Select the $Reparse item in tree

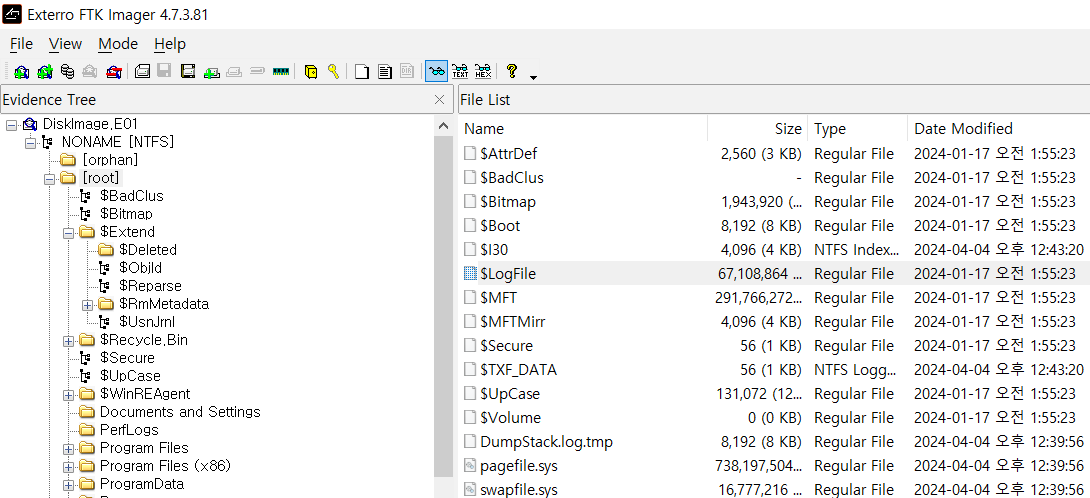click(150, 286)
